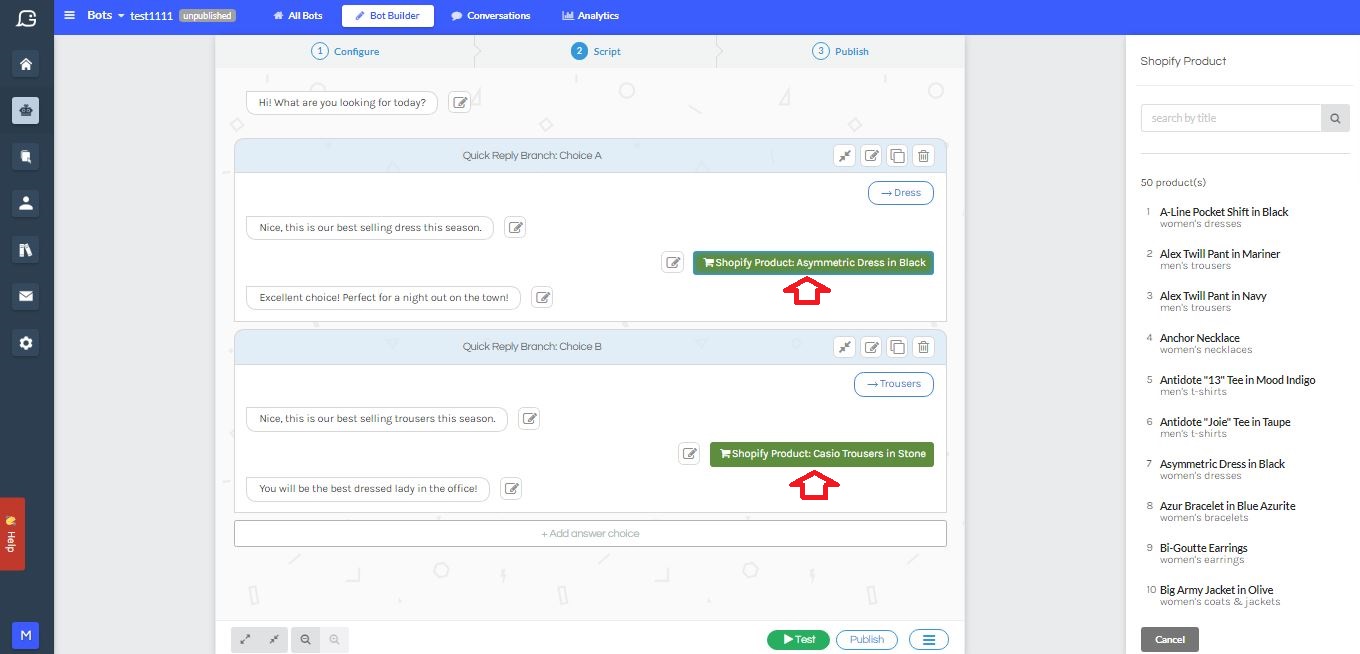This screenshot has width=1360, height=654.
Task: Click the compress arrows button at bottom
Action: click(273, 640)
